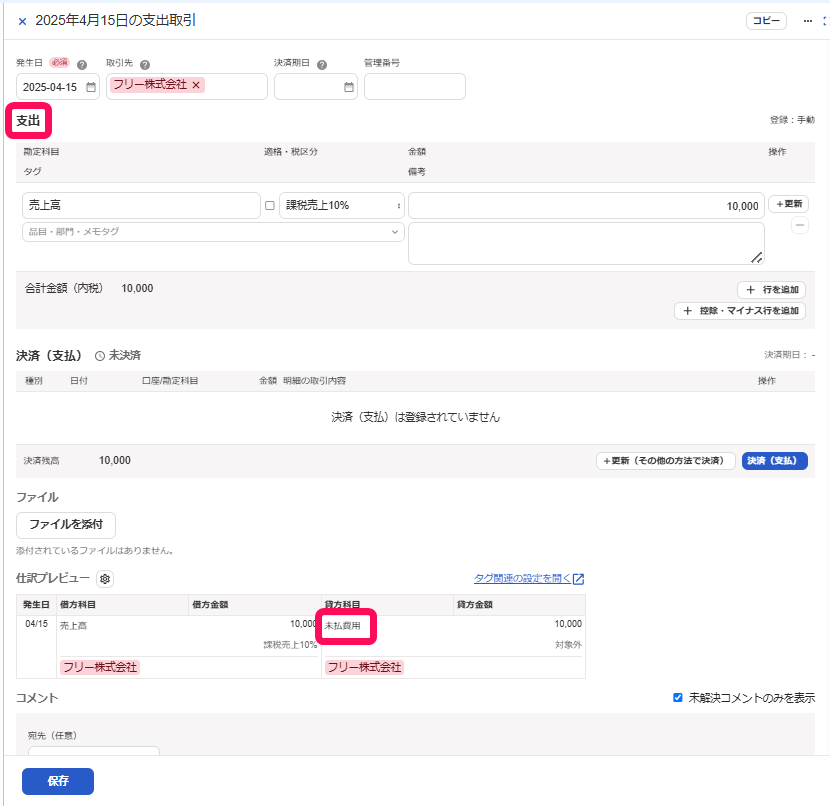This screenshot has height=806, width=830.
Task: Click the +更新 button in the detail row
Action: coord(788,204)
